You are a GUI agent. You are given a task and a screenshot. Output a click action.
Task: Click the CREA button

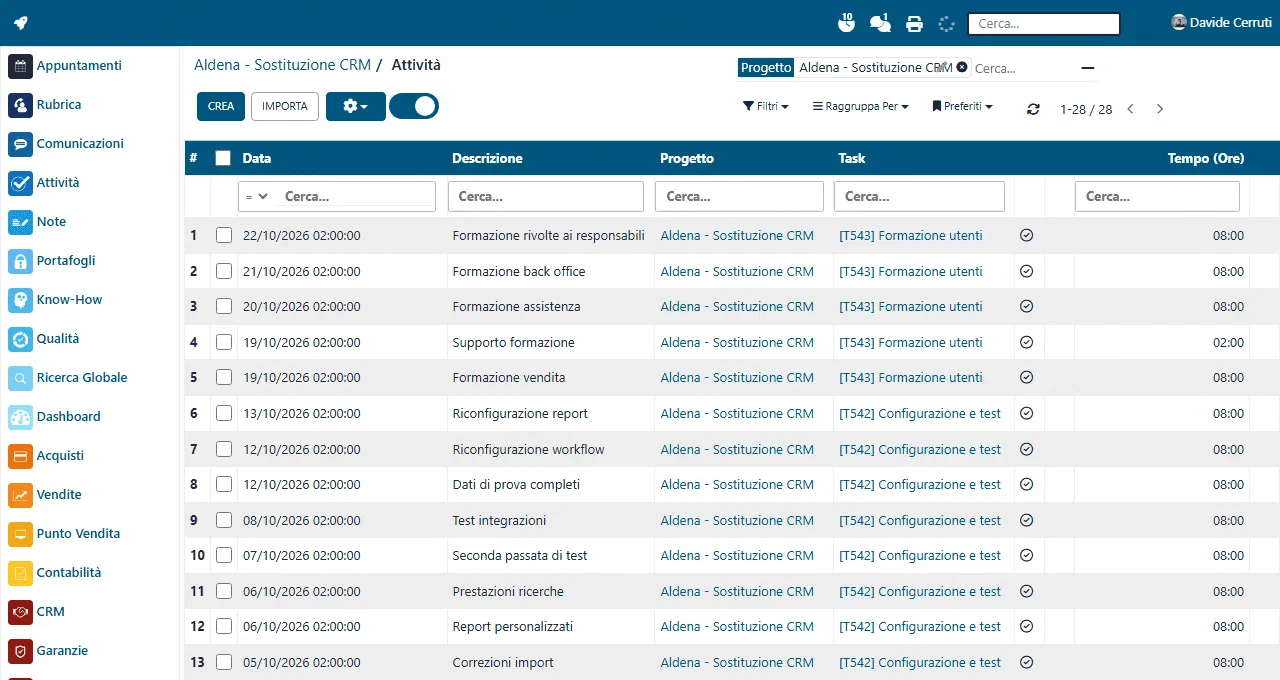(x=221, y=106)
